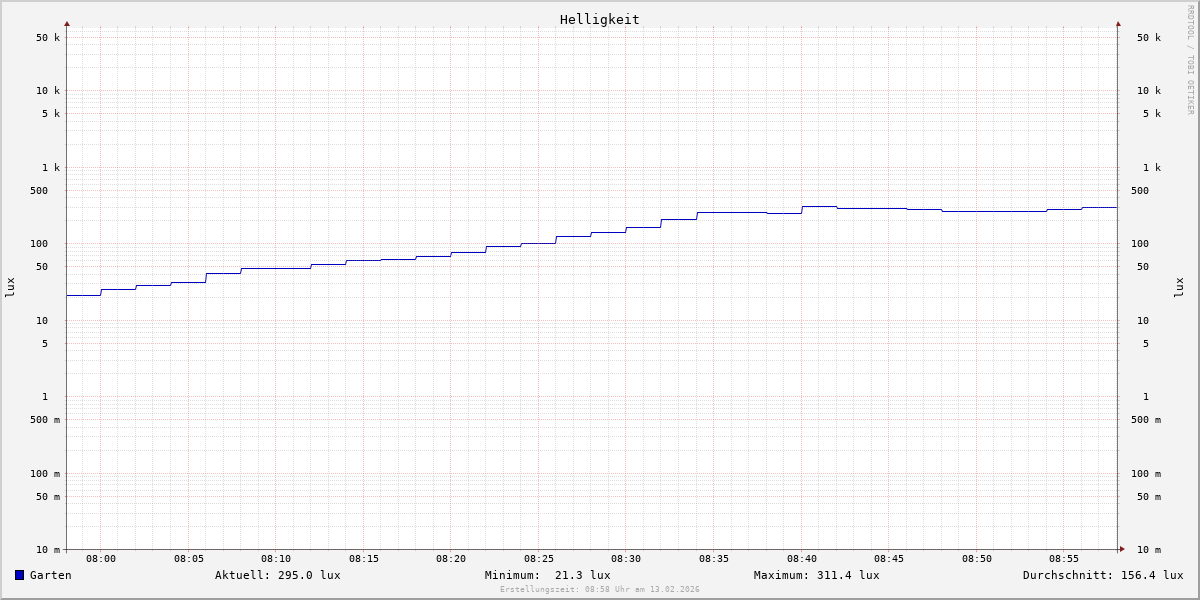Viewport: 1200px width, 600px height.
Task: Click the blue Garten legend color box
Action: pos(19,575)
